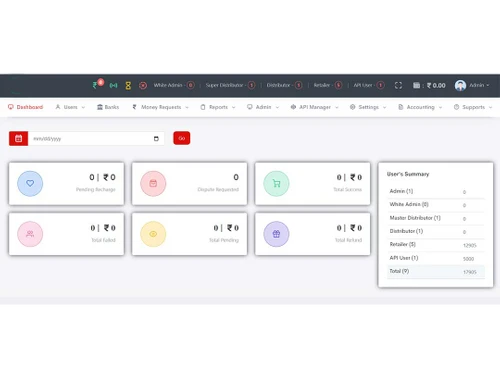The height and width of the screenshot is (375, 500).
Task: Click the User's Summary heading
Action: 408,174
